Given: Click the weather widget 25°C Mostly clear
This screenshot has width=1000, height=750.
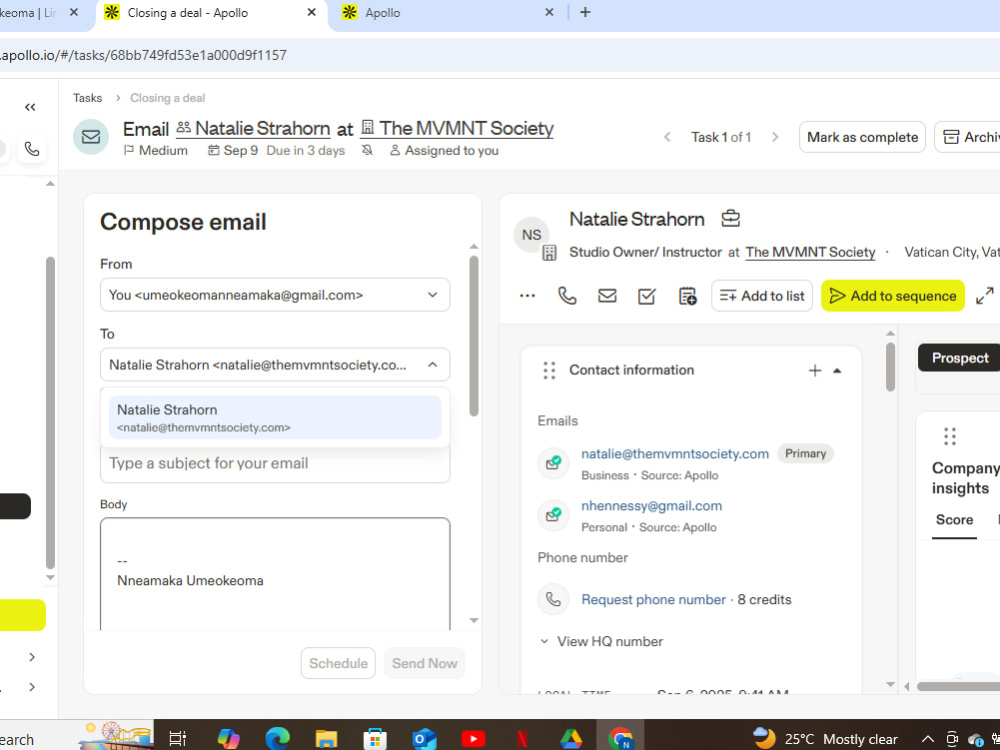Looking at the screenshot, I should click(826, 739).
